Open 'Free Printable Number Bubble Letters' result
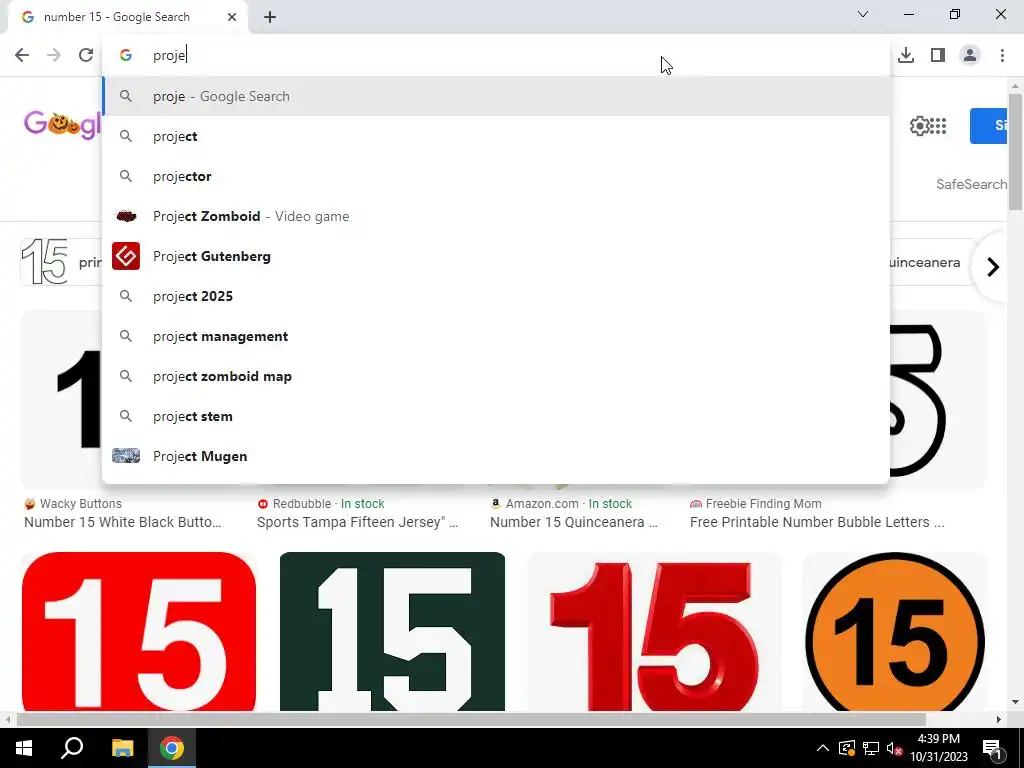Image resolution: width=1024 pixels, height=768 pixels. 817,522
